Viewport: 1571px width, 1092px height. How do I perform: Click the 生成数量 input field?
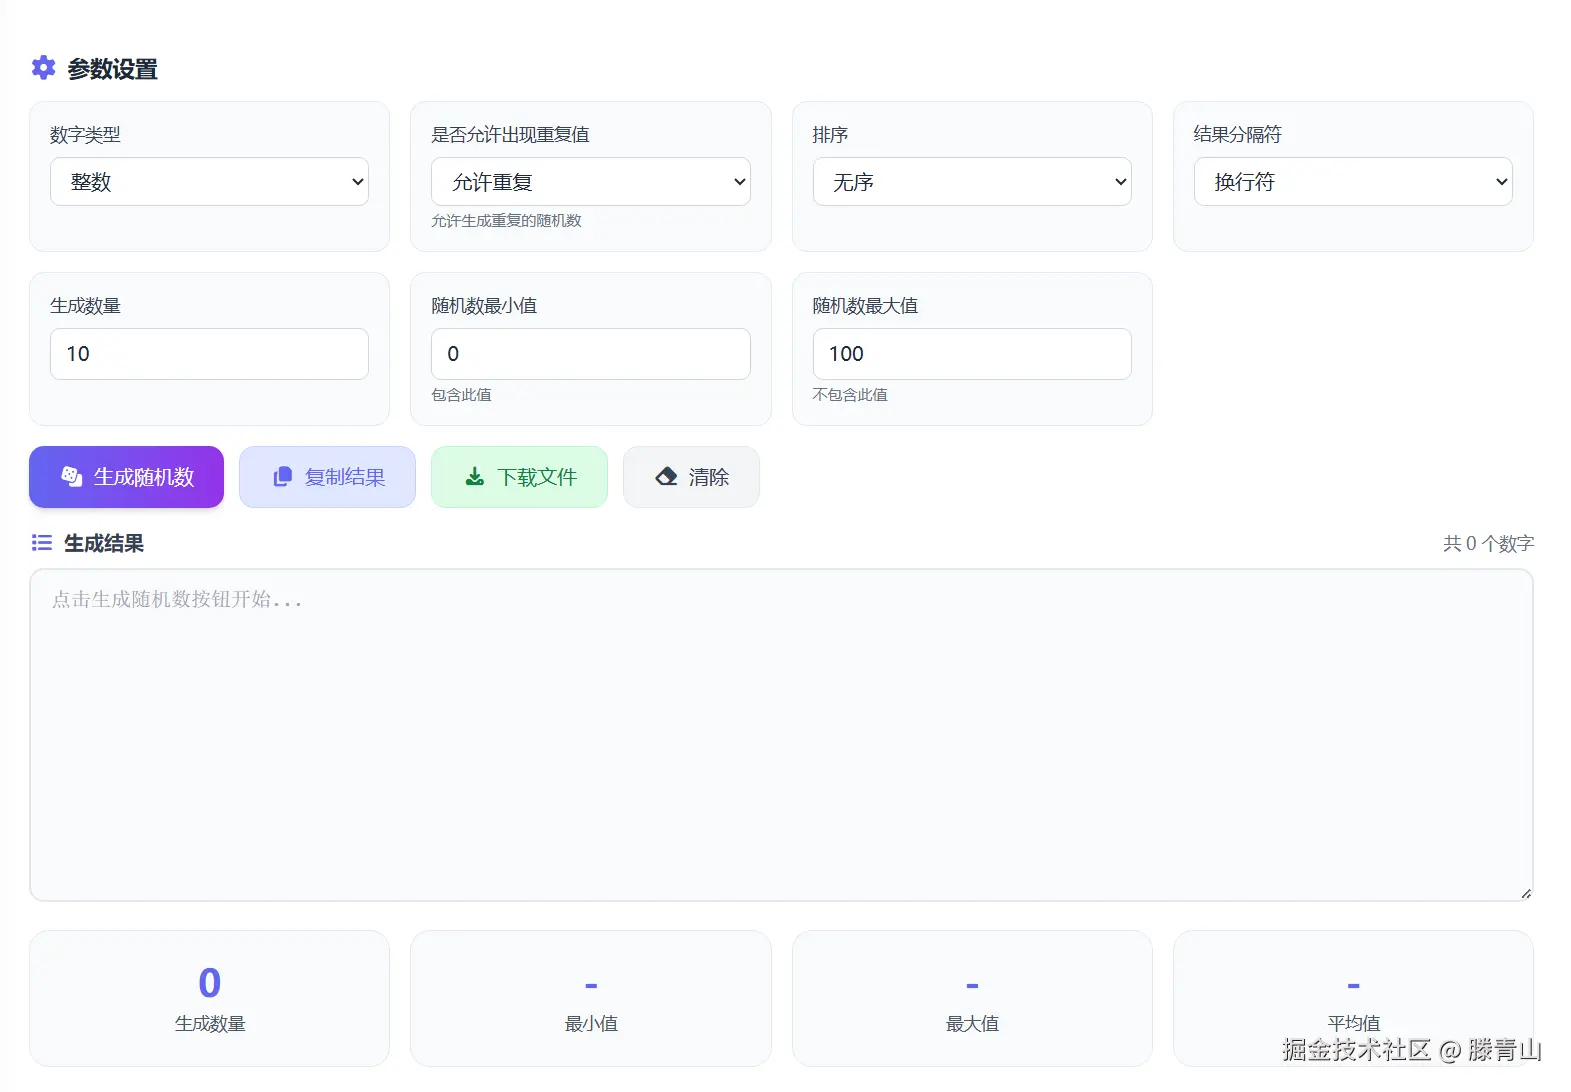[x=209, y=354]
